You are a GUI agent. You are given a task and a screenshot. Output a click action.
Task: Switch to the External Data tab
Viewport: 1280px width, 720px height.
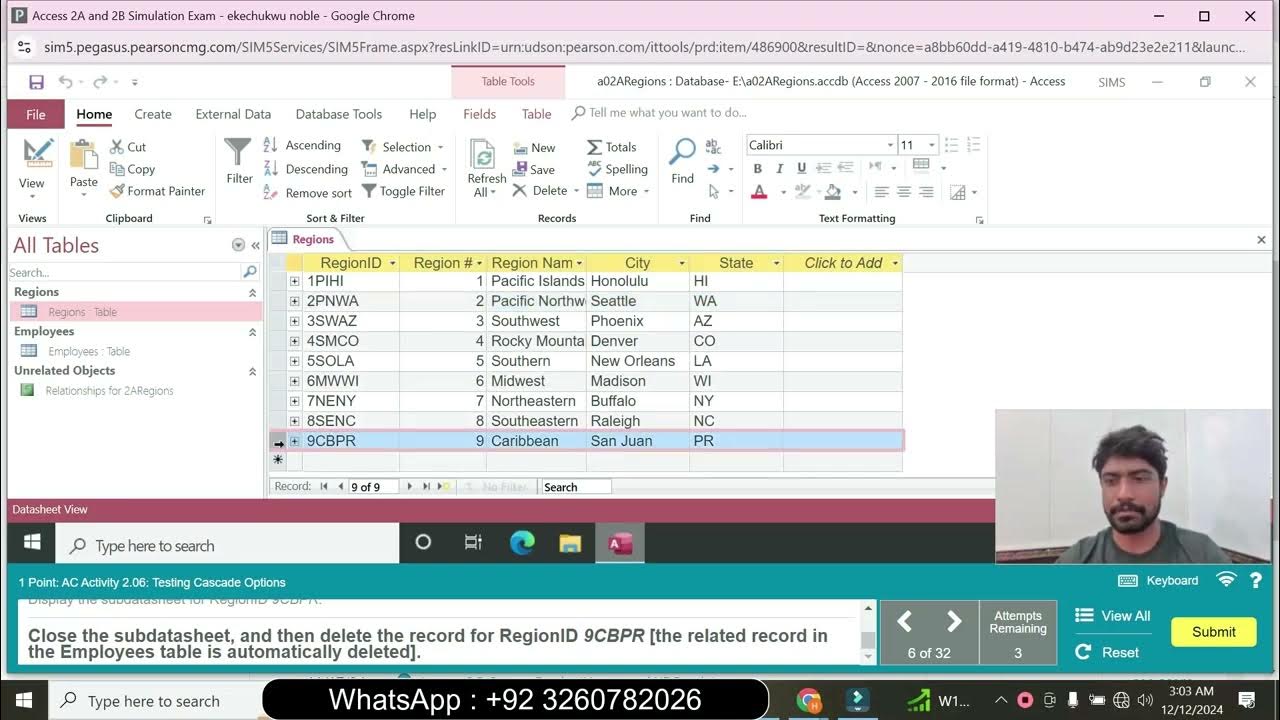pos(233,114)
